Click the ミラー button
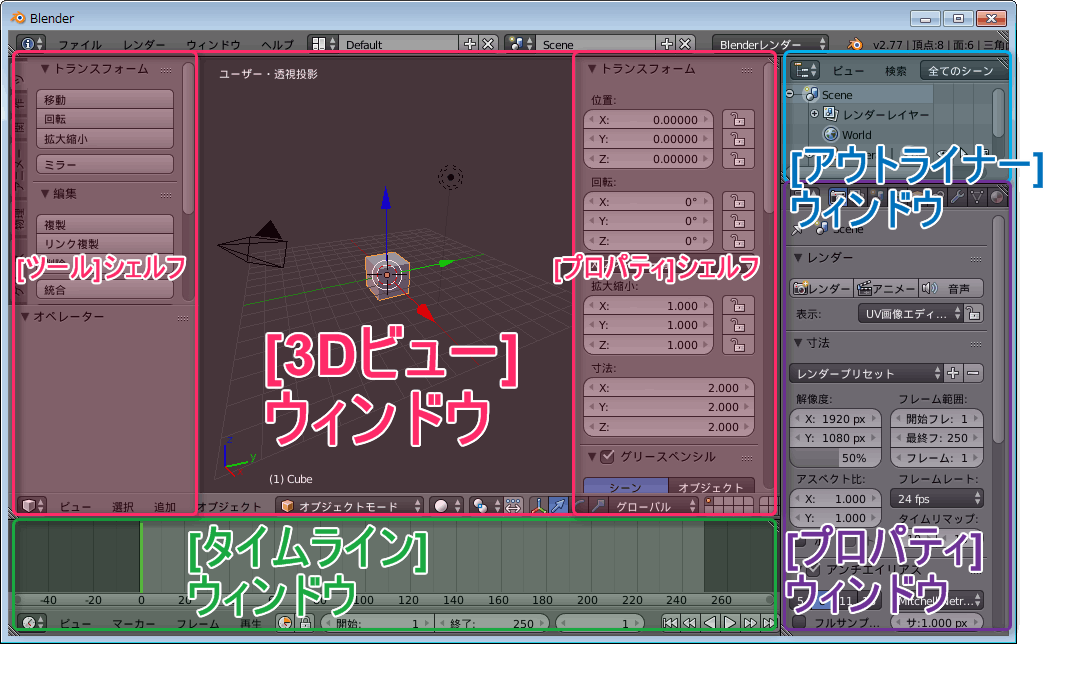 point(105,165)
